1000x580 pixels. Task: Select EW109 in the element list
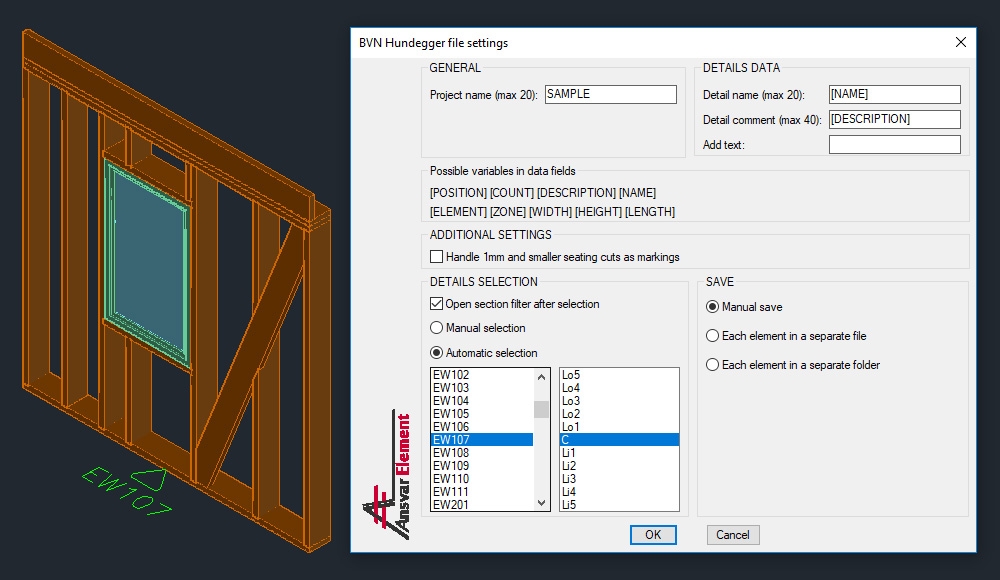[482, 466]
